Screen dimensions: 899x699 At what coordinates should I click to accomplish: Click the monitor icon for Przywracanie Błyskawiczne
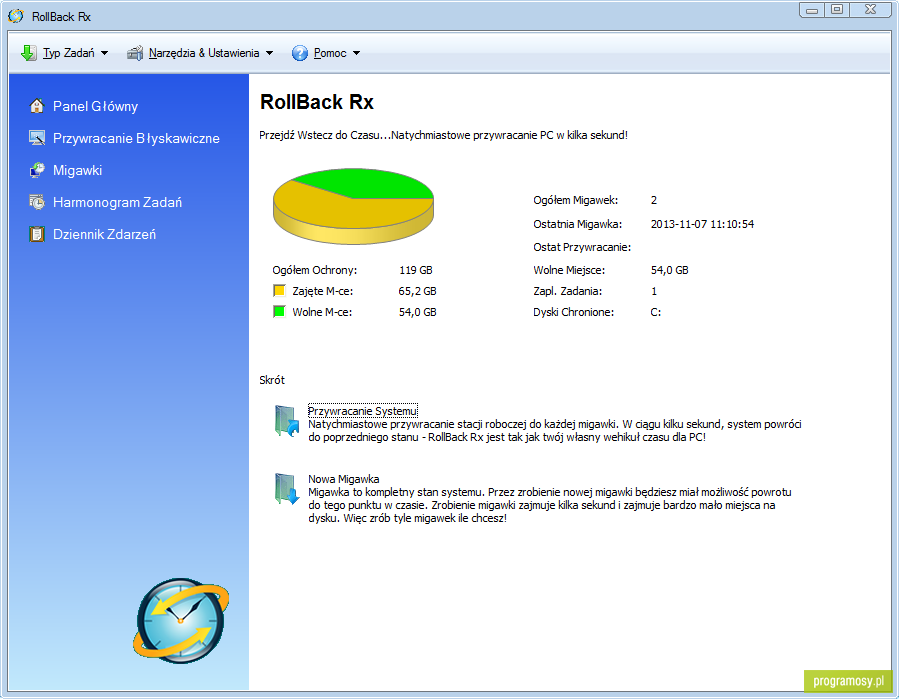[37, 138]
